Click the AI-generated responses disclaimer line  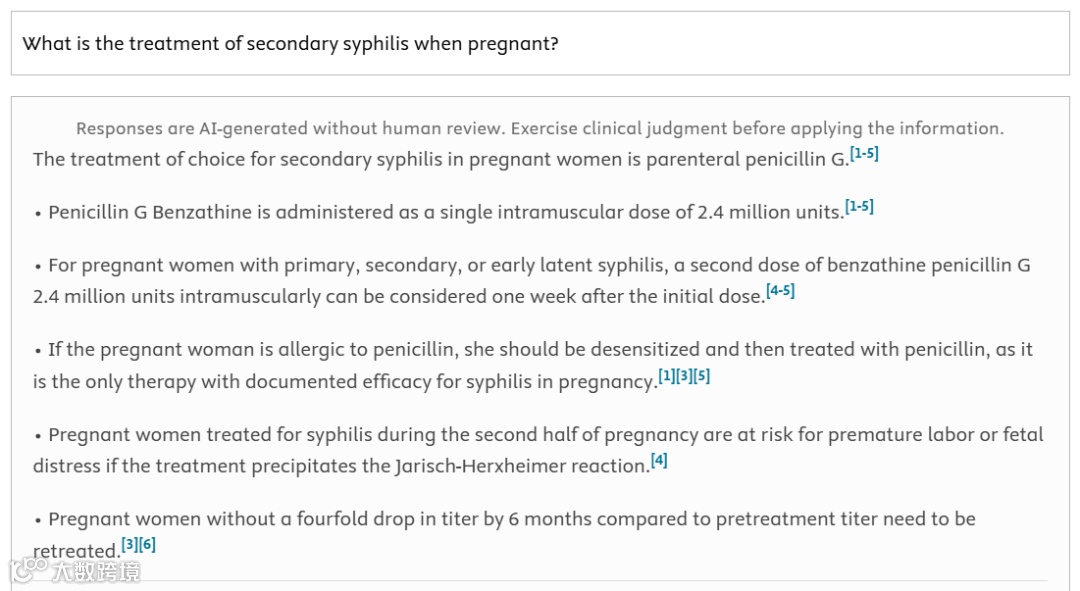click(x=540, y=128)
